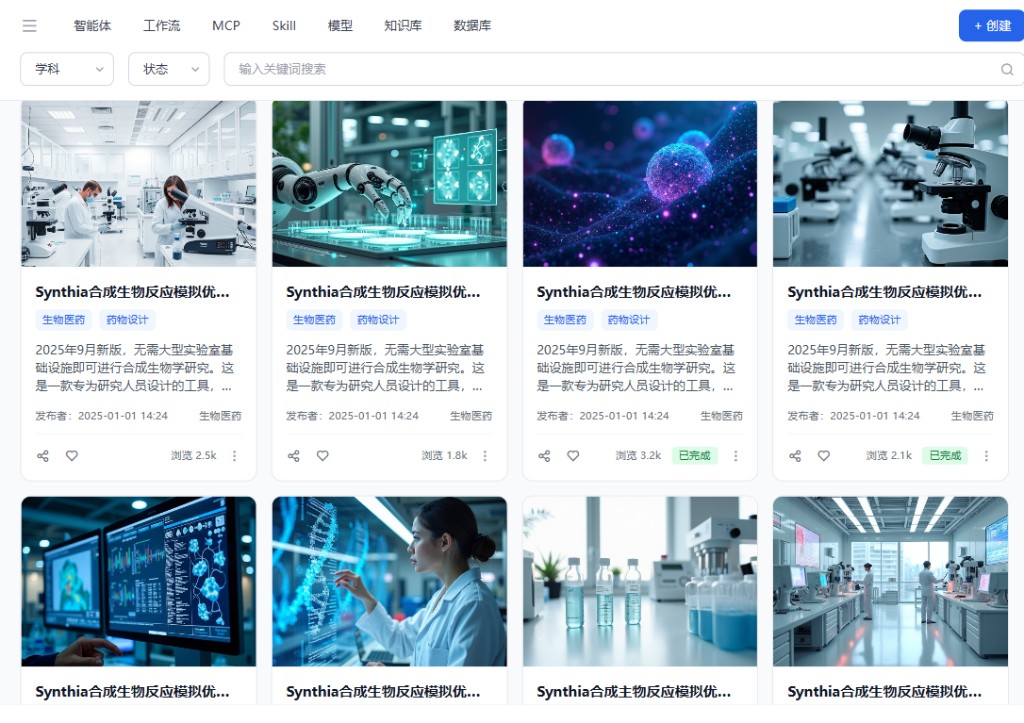Screen dimensions: 1024x723
Task: Open the three-dot menu on the first card
Action: (234, 455)
